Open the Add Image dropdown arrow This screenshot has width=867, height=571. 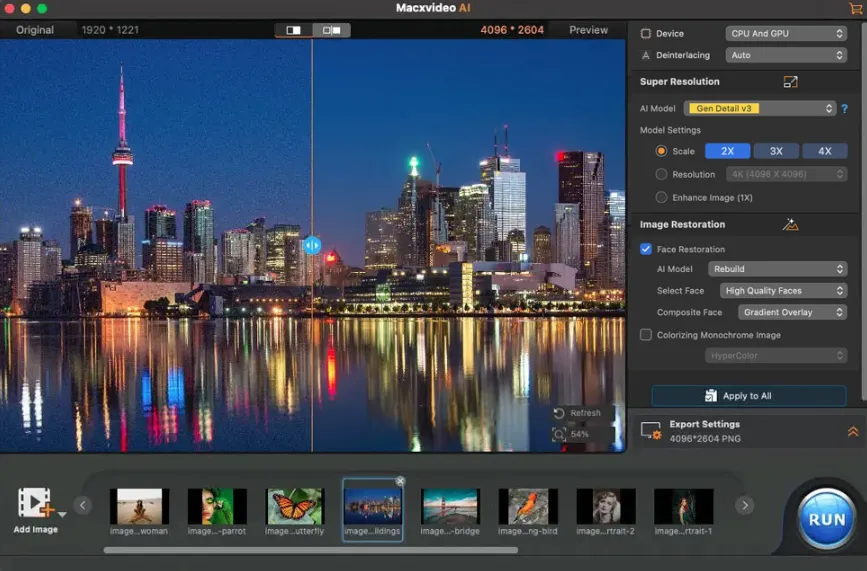pyautogui.click(x=62, y=515)
